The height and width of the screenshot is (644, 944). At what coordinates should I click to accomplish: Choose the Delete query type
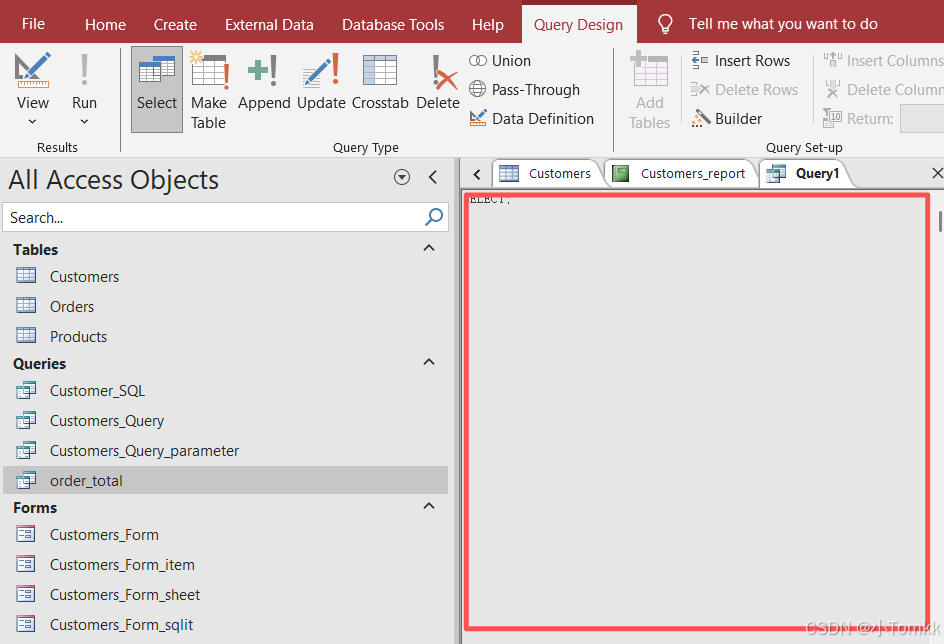pyautogui.click(x=438, y=82)
